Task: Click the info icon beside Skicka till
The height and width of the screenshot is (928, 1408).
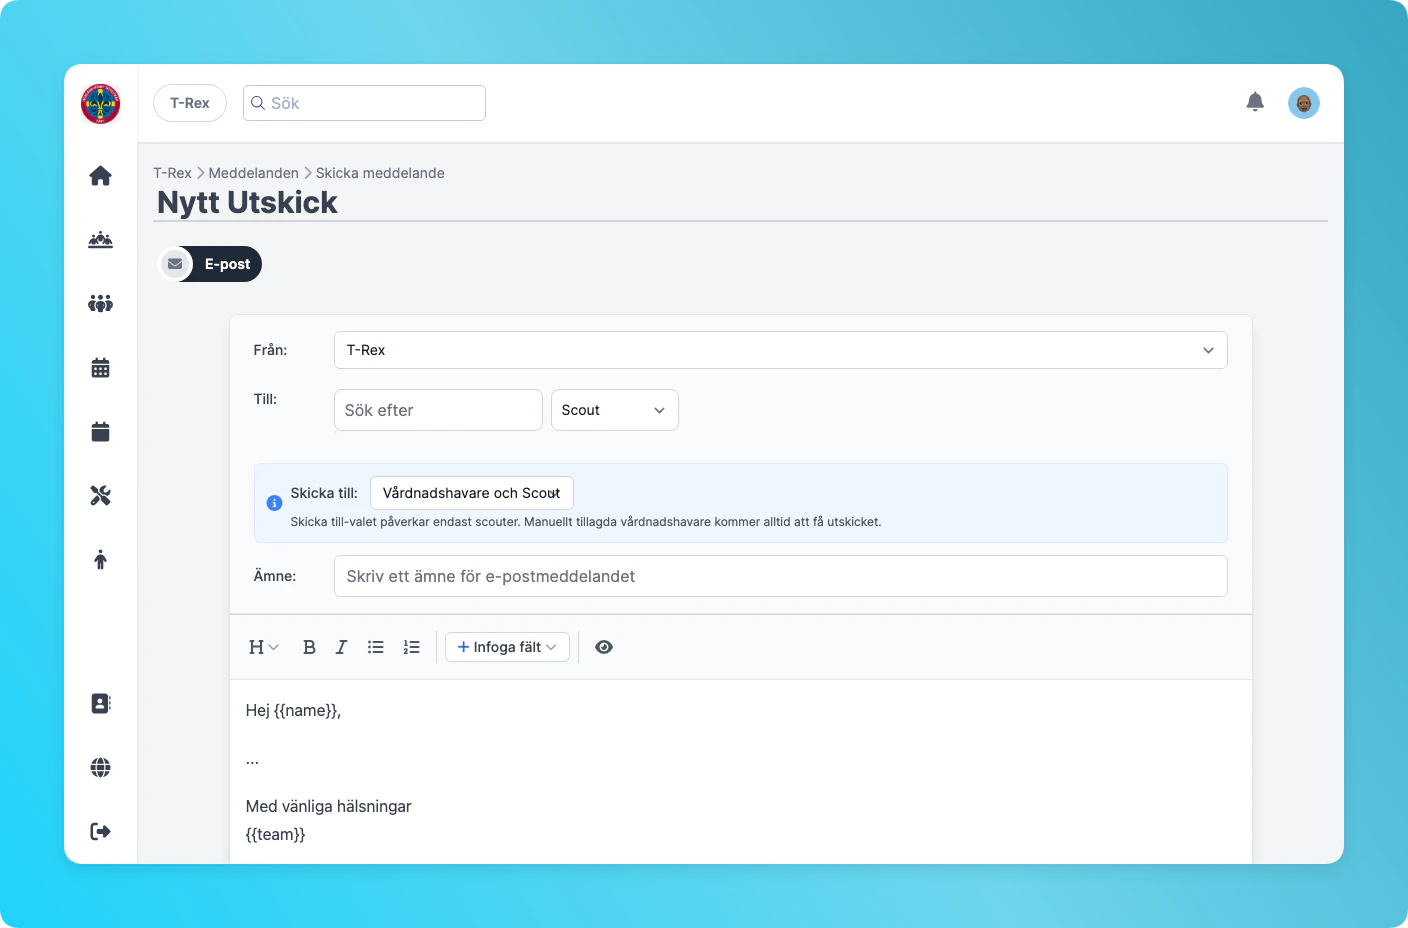Action: click(x=274, y=503)
